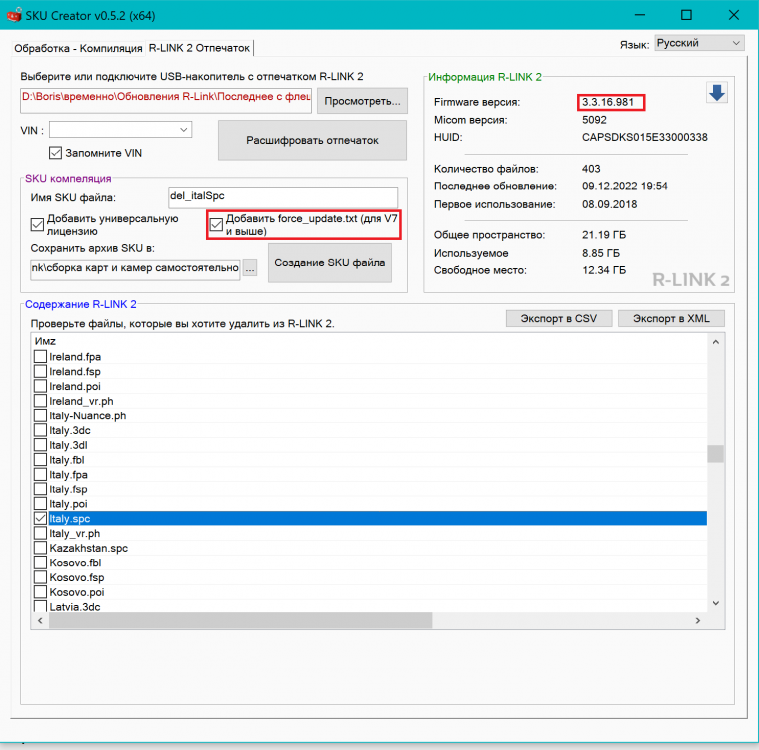
Task: Check the Italy.fsp checkbox
Action: 40,489
